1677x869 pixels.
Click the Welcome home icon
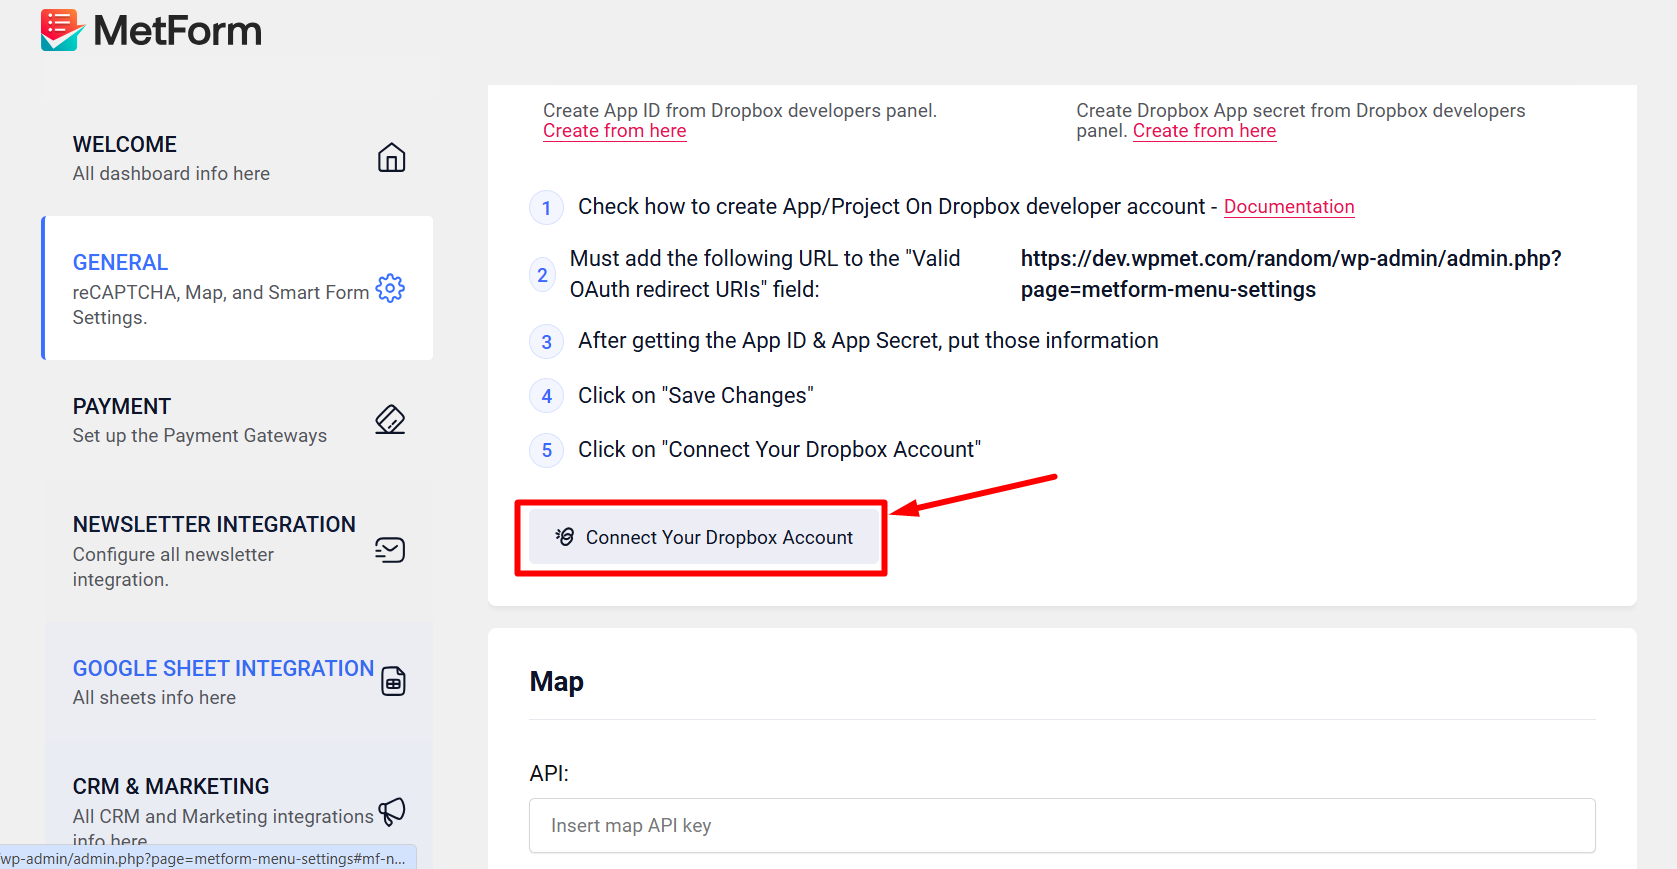coord(391,158)
